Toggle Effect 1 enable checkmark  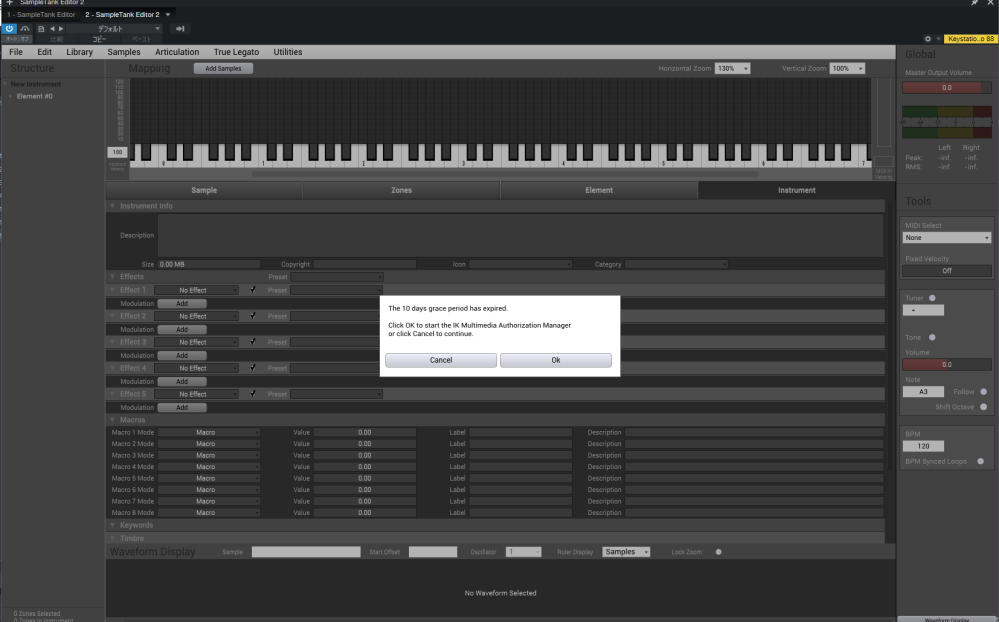[253, 290]
